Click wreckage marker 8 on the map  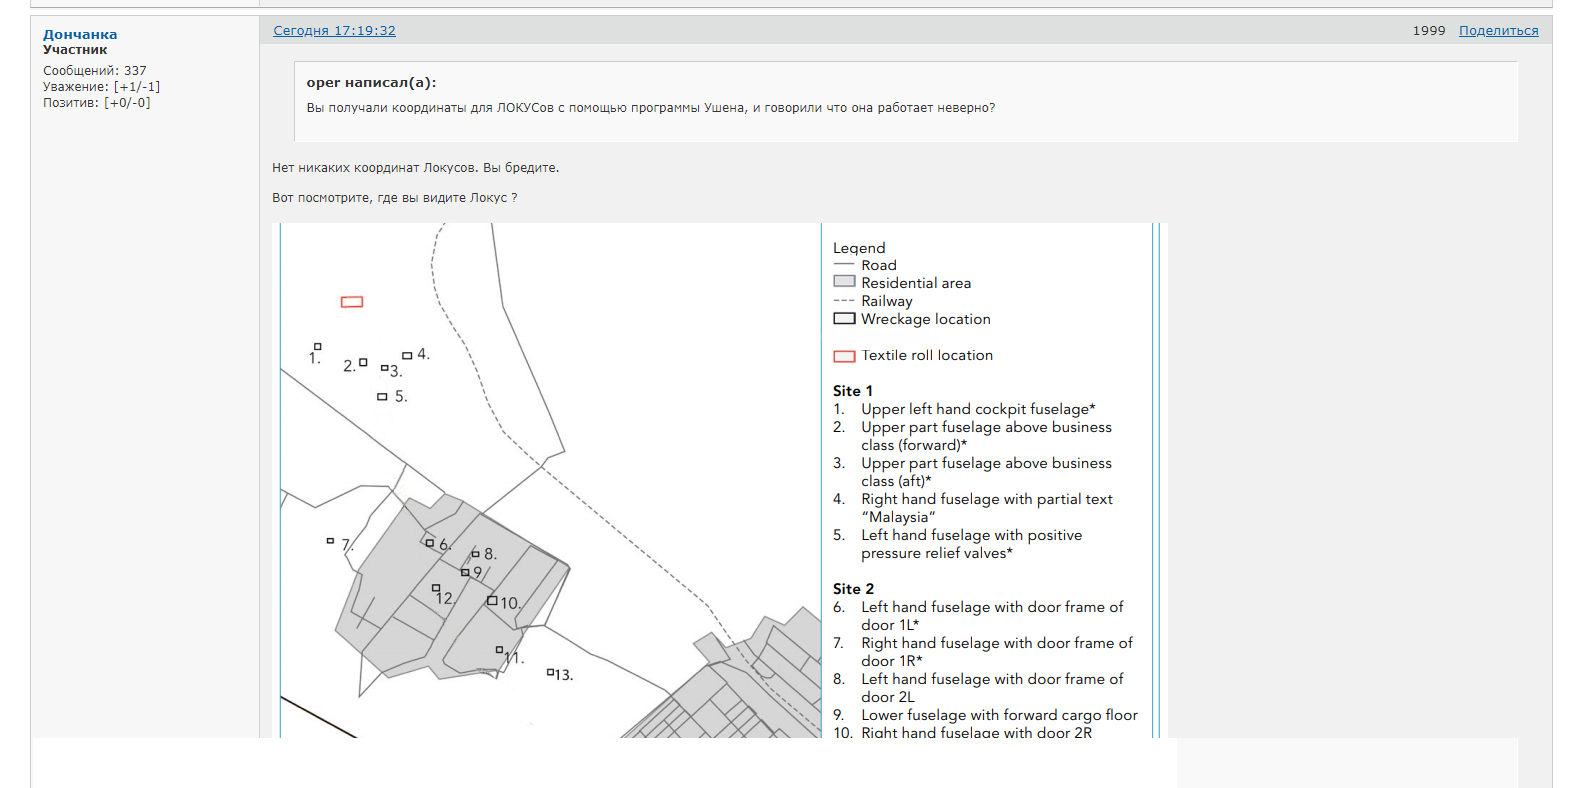(476, 553)
